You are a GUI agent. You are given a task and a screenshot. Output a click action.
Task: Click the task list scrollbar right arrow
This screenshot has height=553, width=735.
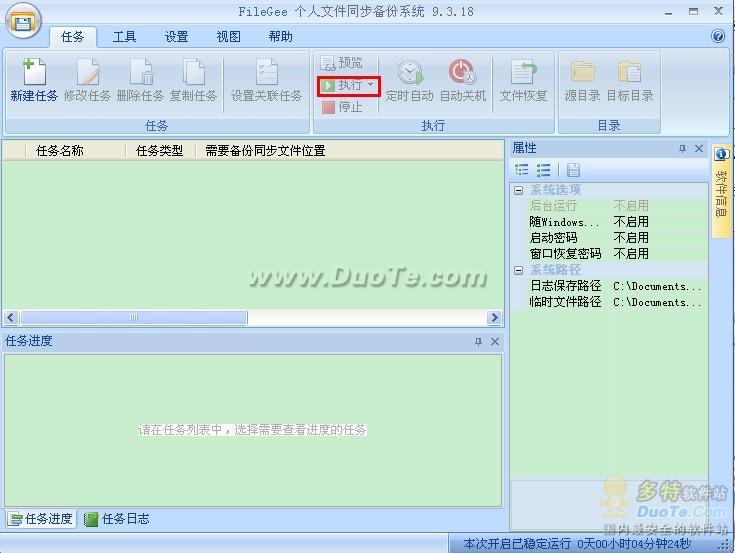[x=494, y=317]
